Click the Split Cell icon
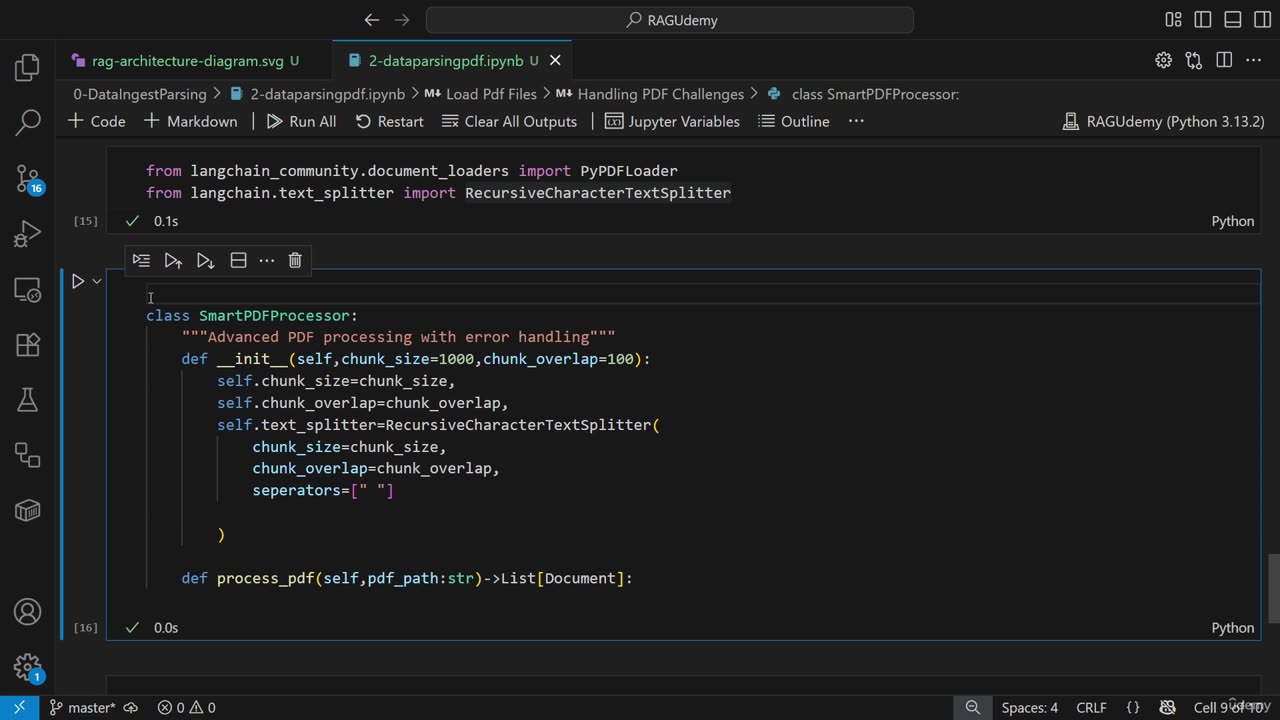This screenshot has height=720, width=1280. click(x=238, y=260)
